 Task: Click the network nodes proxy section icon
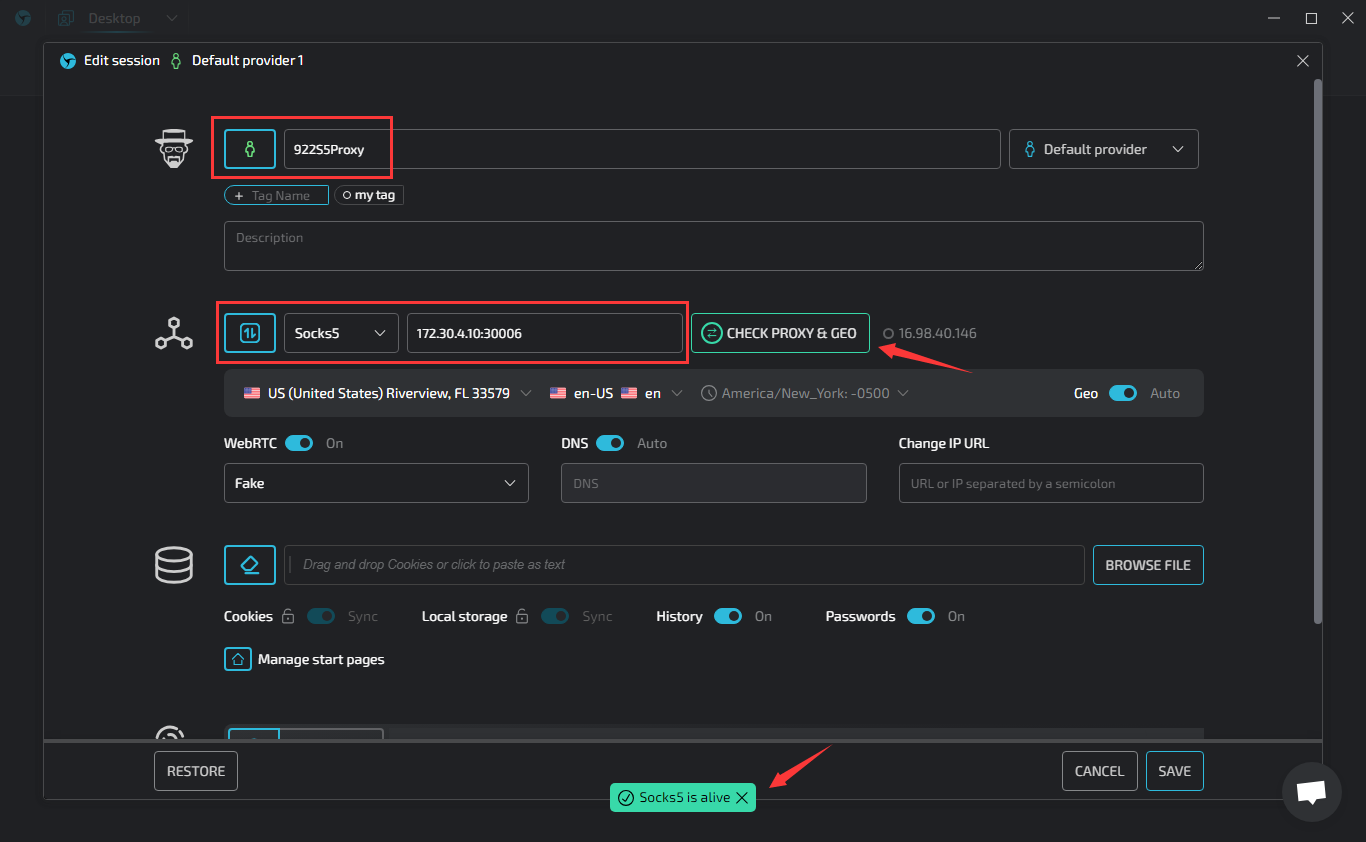tap(174, 333)
